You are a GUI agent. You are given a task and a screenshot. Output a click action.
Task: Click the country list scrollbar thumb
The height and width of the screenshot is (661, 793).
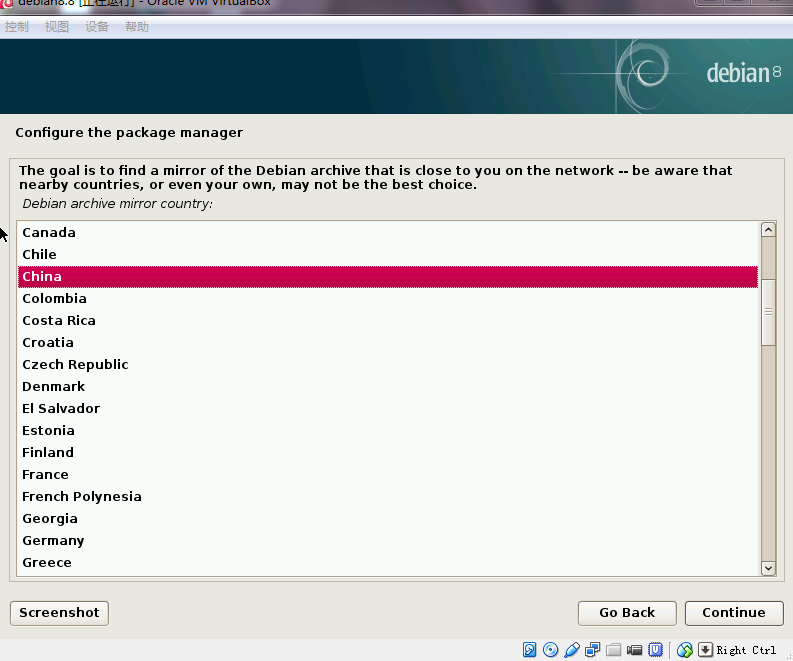768,311
